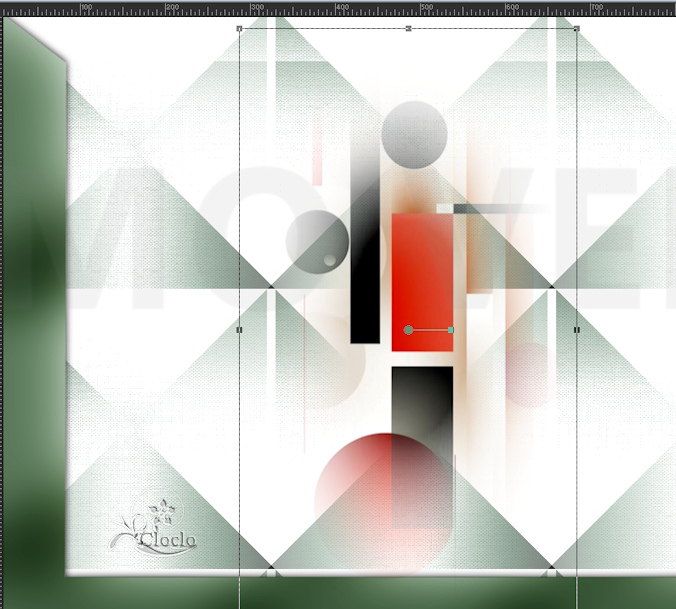The height and width of the screenshot is (609, 676).
Task: Click the Cloclo flower watermark logo
Action: click(154, 530)
